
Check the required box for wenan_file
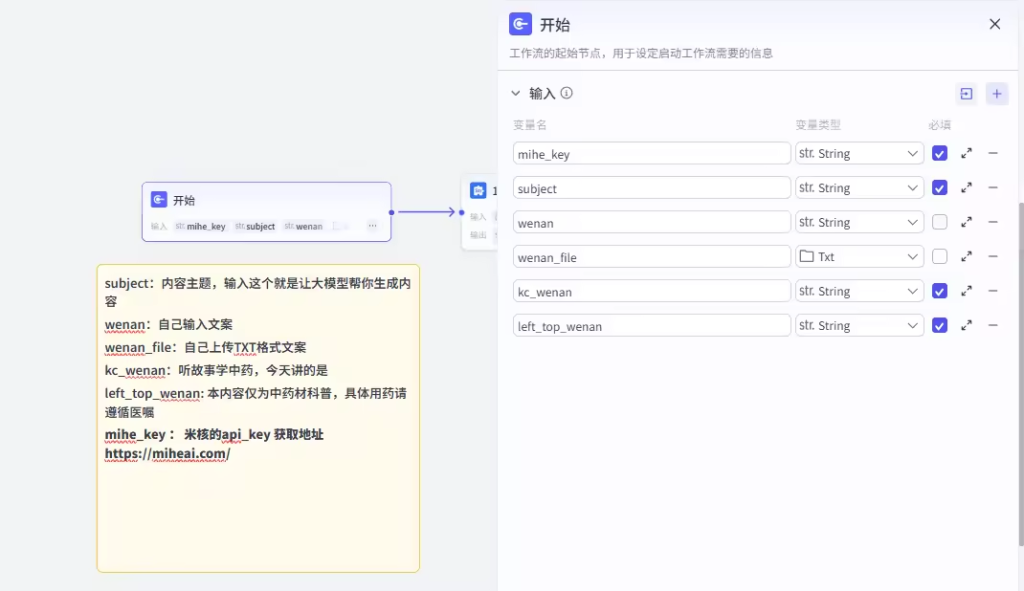click(939, 256)
